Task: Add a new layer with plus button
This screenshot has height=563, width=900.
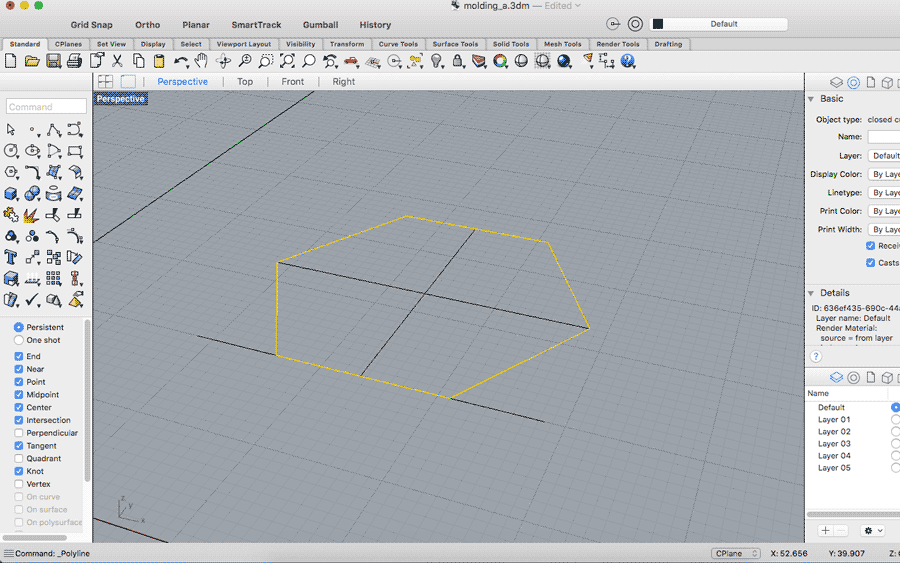Action: [825, 530]
